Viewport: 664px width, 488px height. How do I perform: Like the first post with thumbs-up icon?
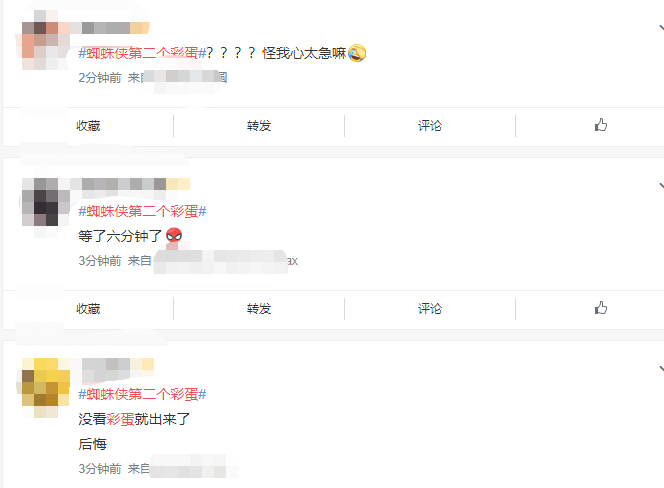tap(600, 125)
